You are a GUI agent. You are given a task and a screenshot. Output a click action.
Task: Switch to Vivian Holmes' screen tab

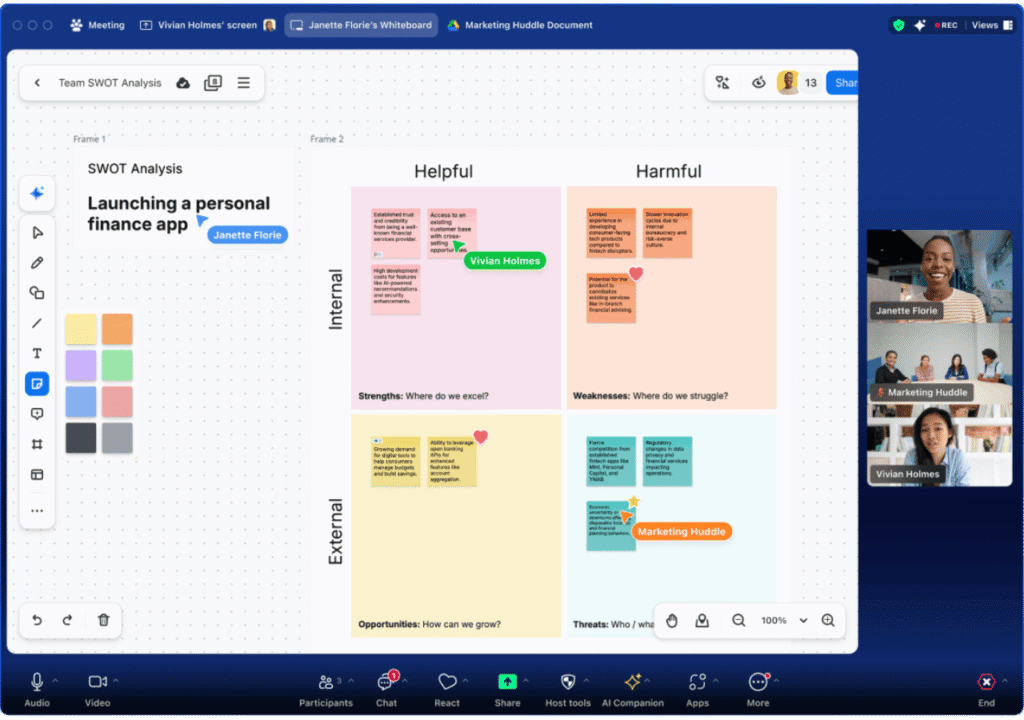tap(208, 25)
